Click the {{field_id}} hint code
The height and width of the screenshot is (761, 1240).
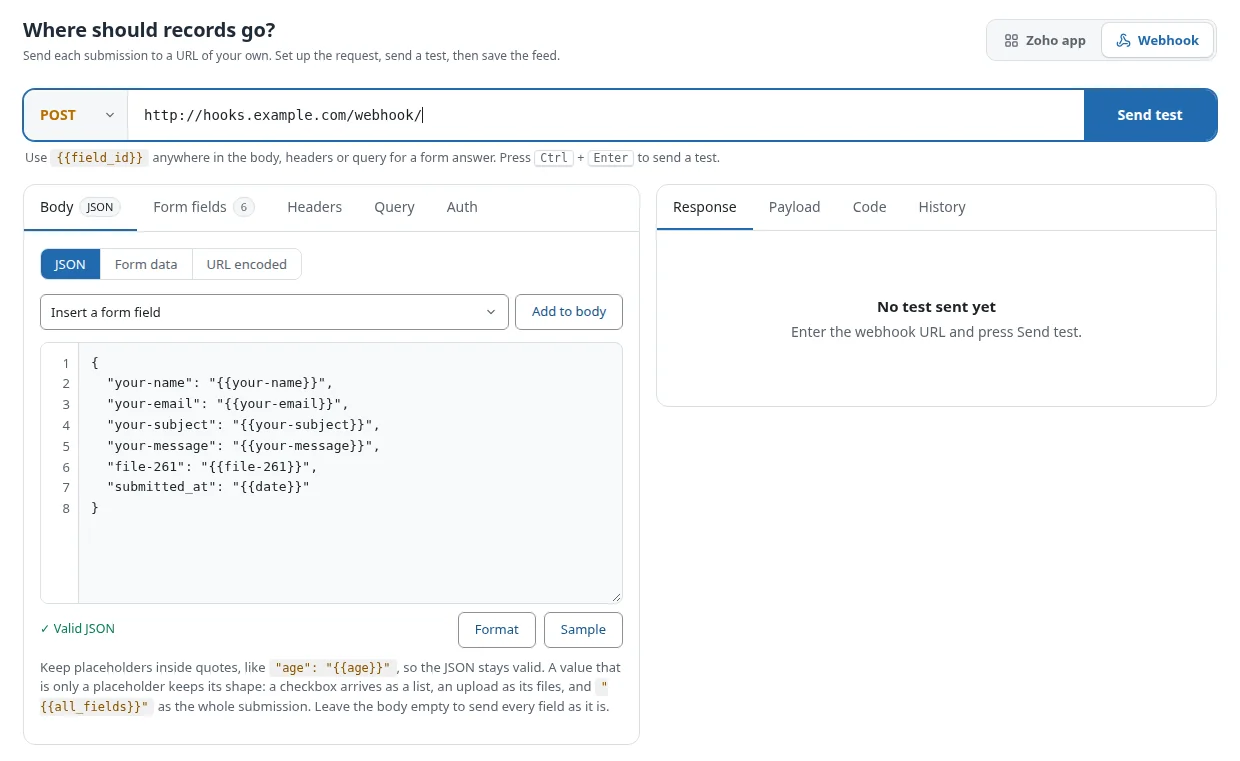[x=101, y=158]
